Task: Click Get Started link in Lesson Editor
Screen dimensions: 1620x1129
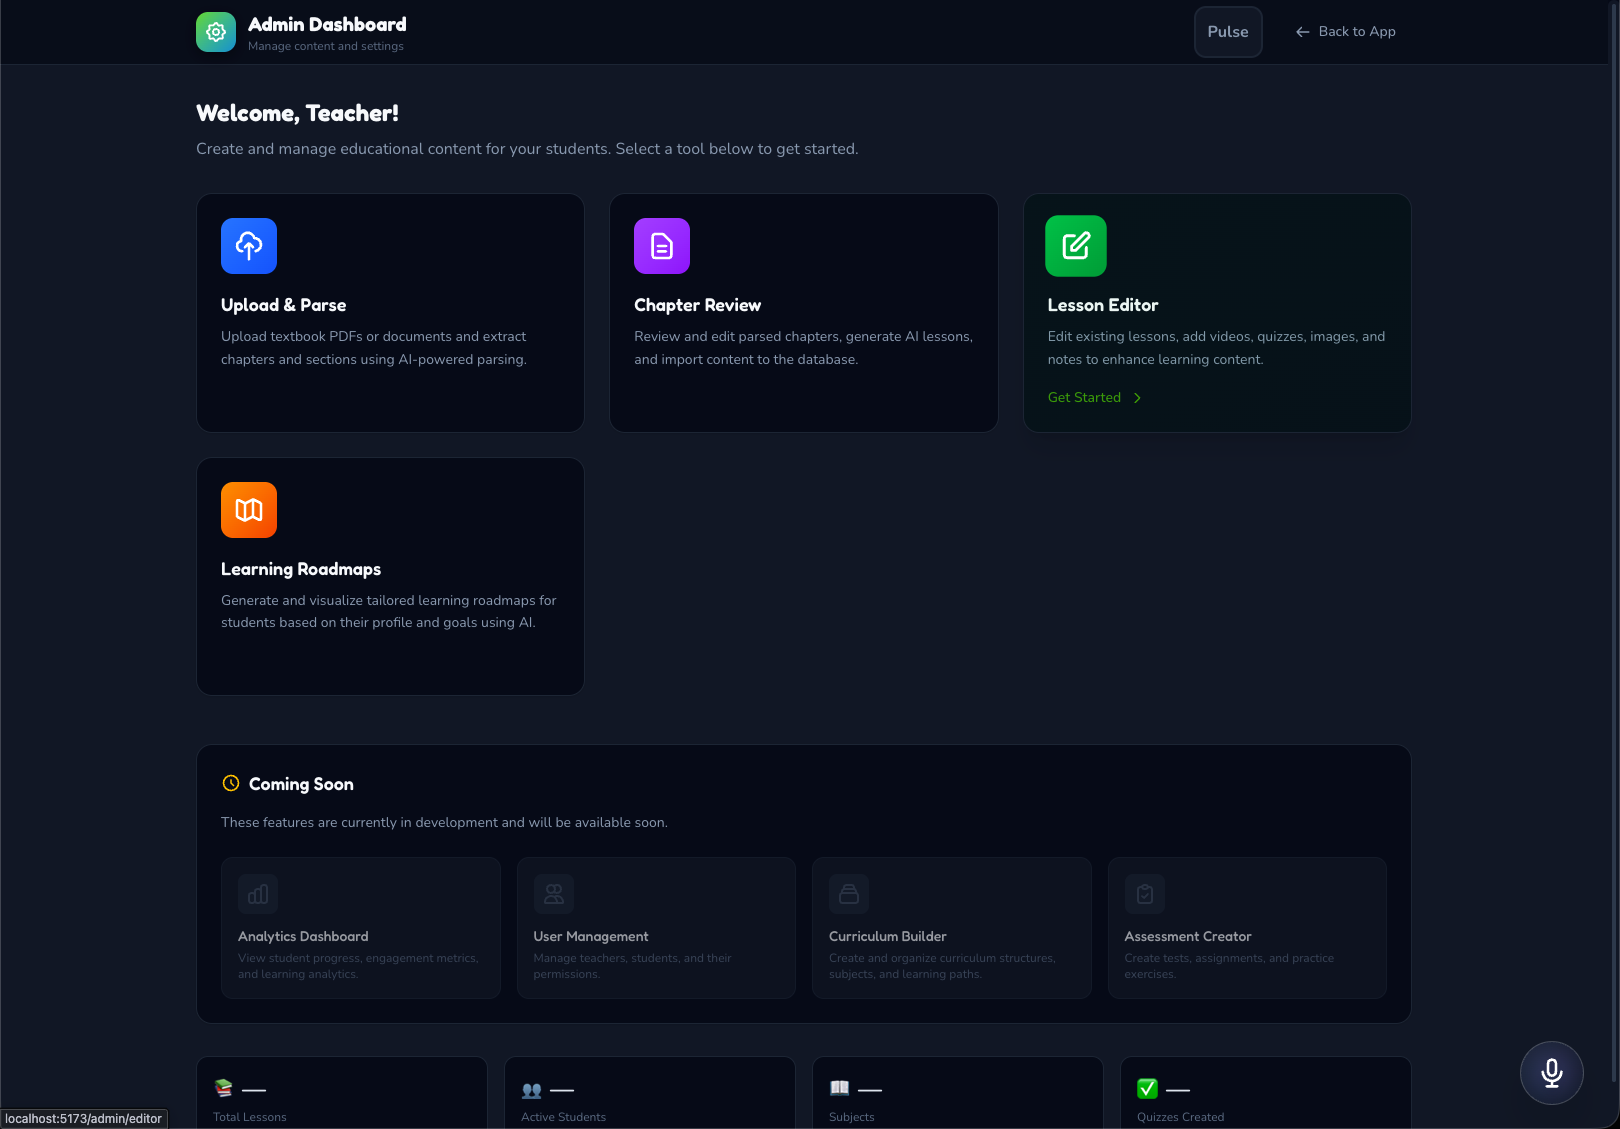Action: (x=1084, y=398)
